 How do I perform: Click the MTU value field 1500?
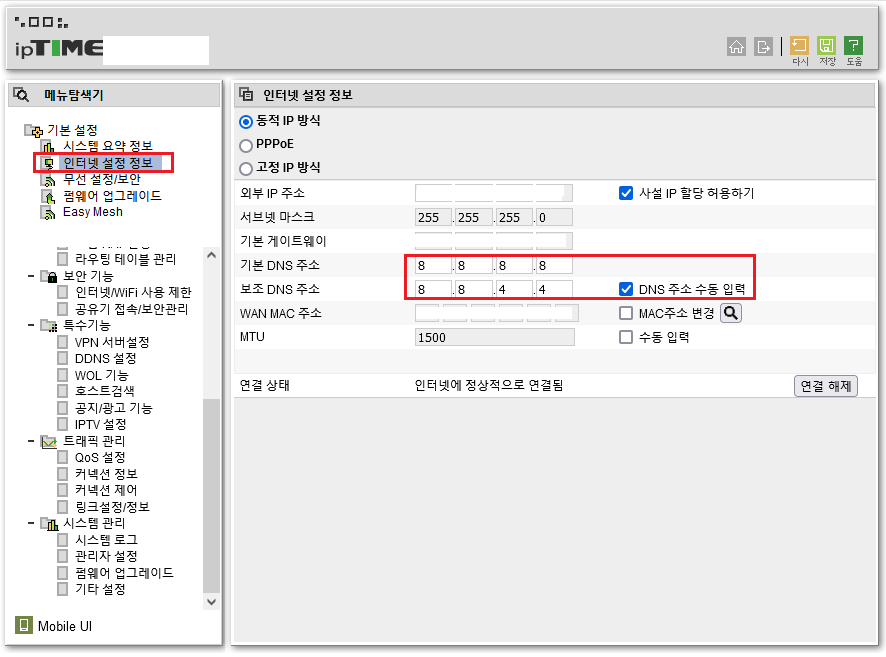494,337
